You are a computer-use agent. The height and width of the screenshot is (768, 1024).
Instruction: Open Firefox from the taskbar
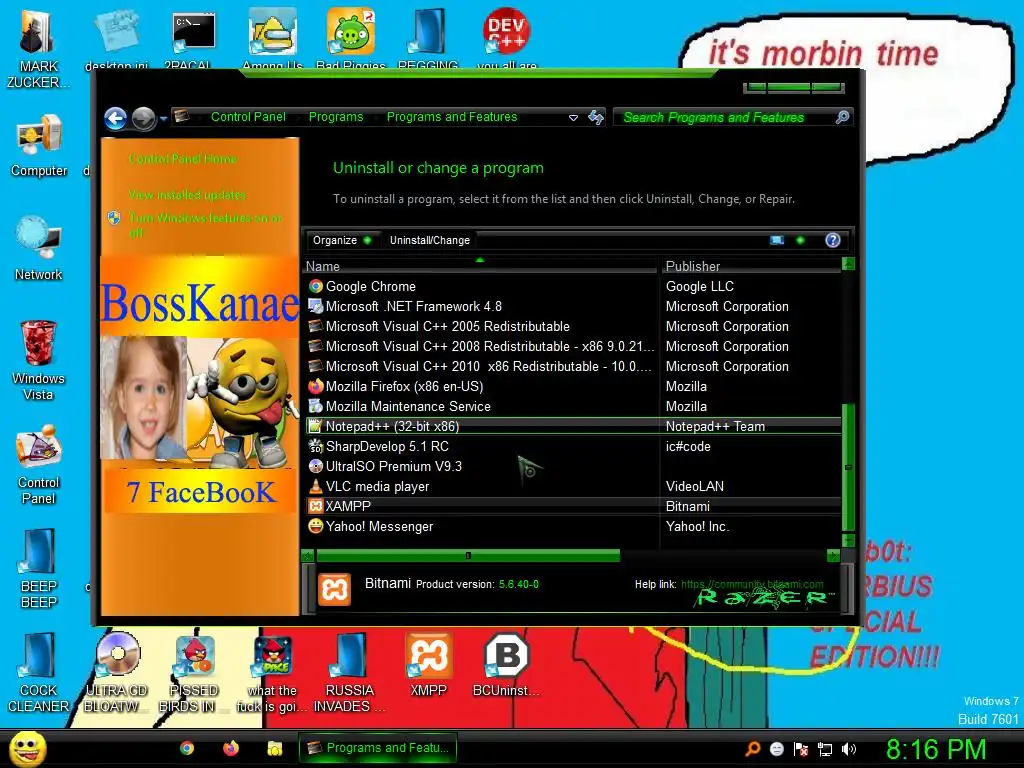tap(231, 748)
